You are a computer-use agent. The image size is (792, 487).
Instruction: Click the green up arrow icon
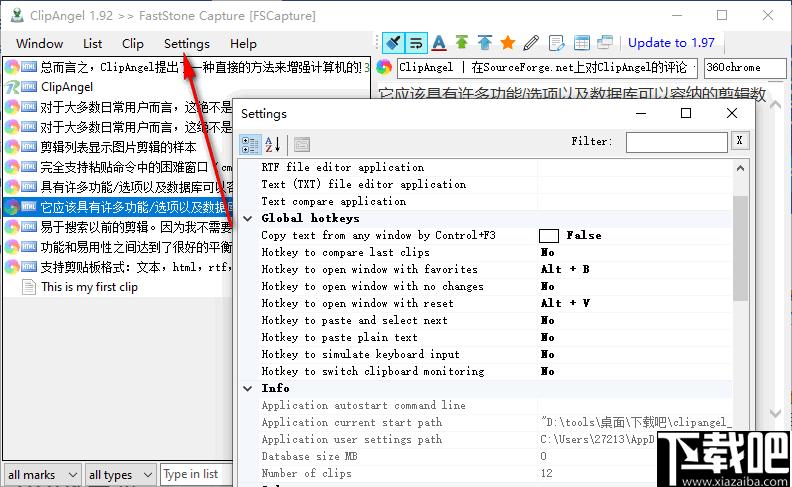[x=462, y=42]
